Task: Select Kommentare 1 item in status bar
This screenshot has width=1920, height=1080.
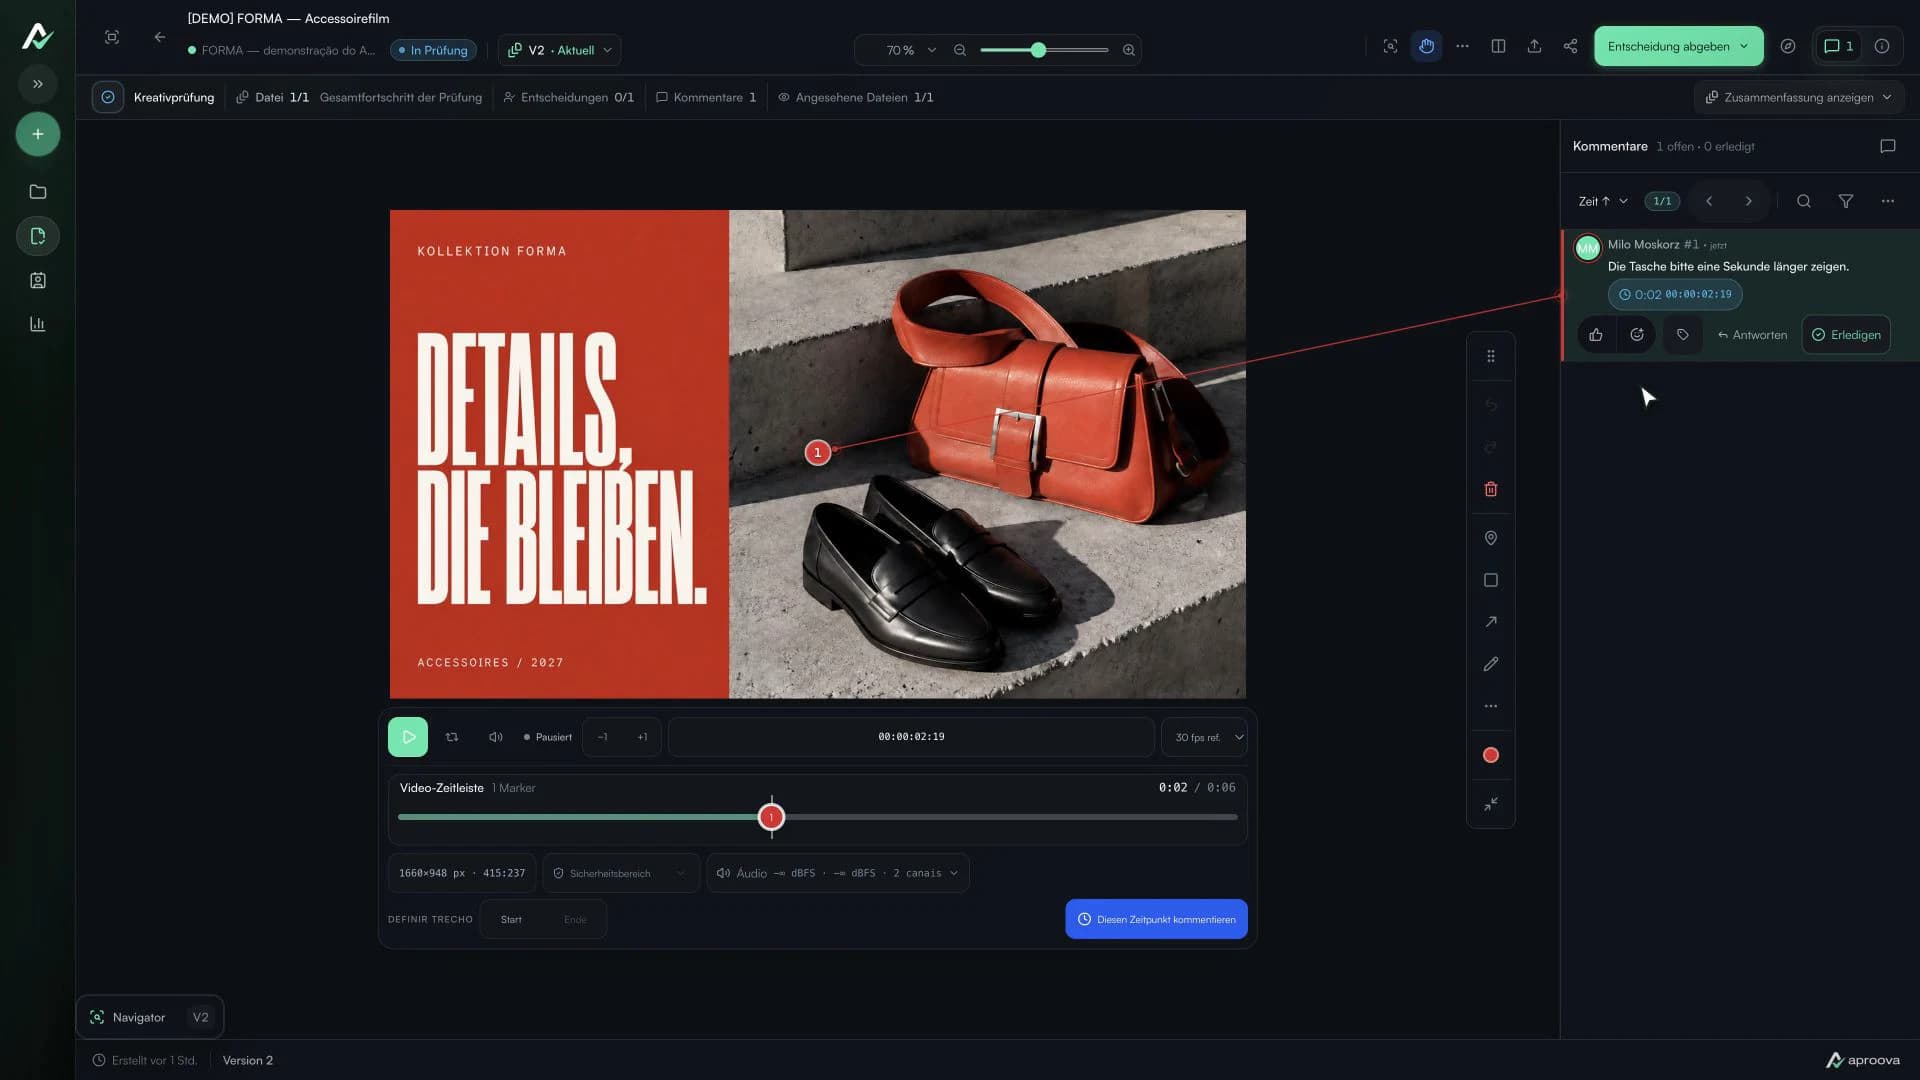Action: point(706,97)
